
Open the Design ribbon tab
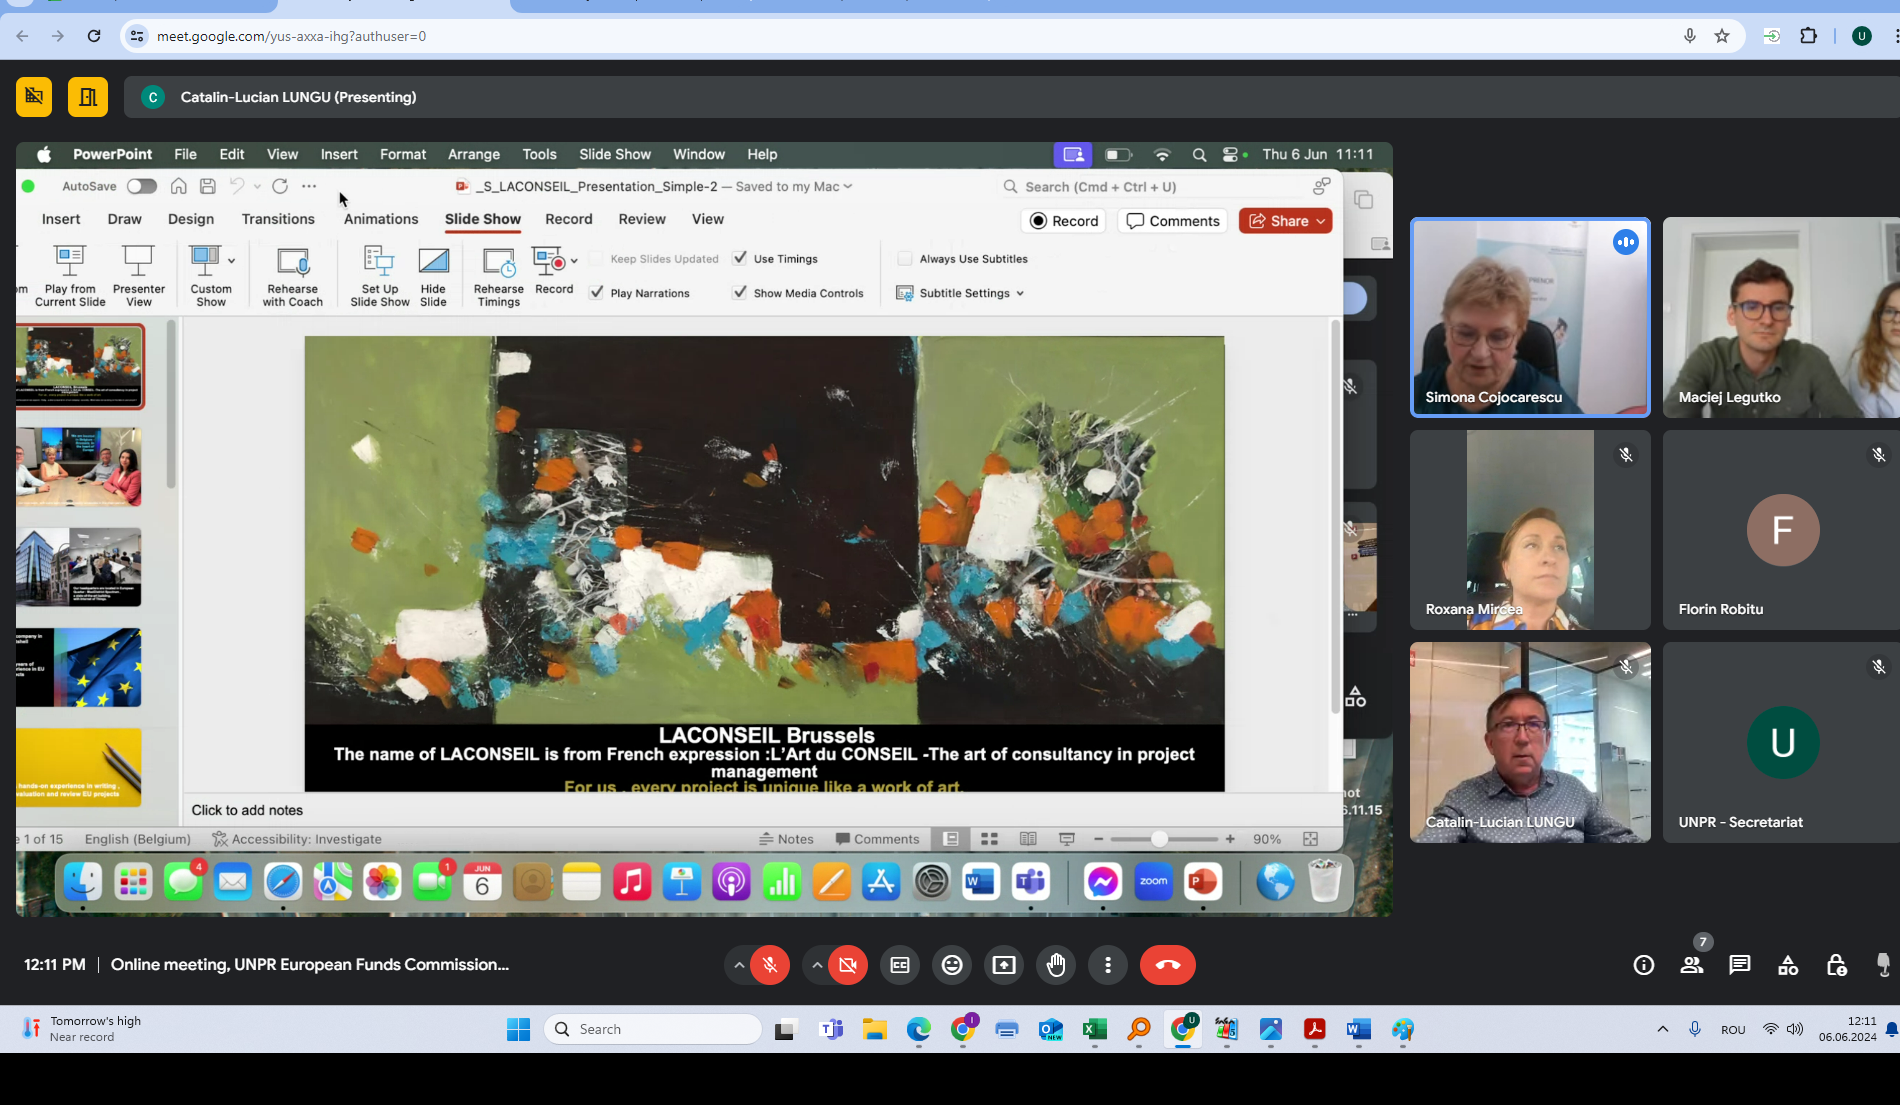[191, 219]
